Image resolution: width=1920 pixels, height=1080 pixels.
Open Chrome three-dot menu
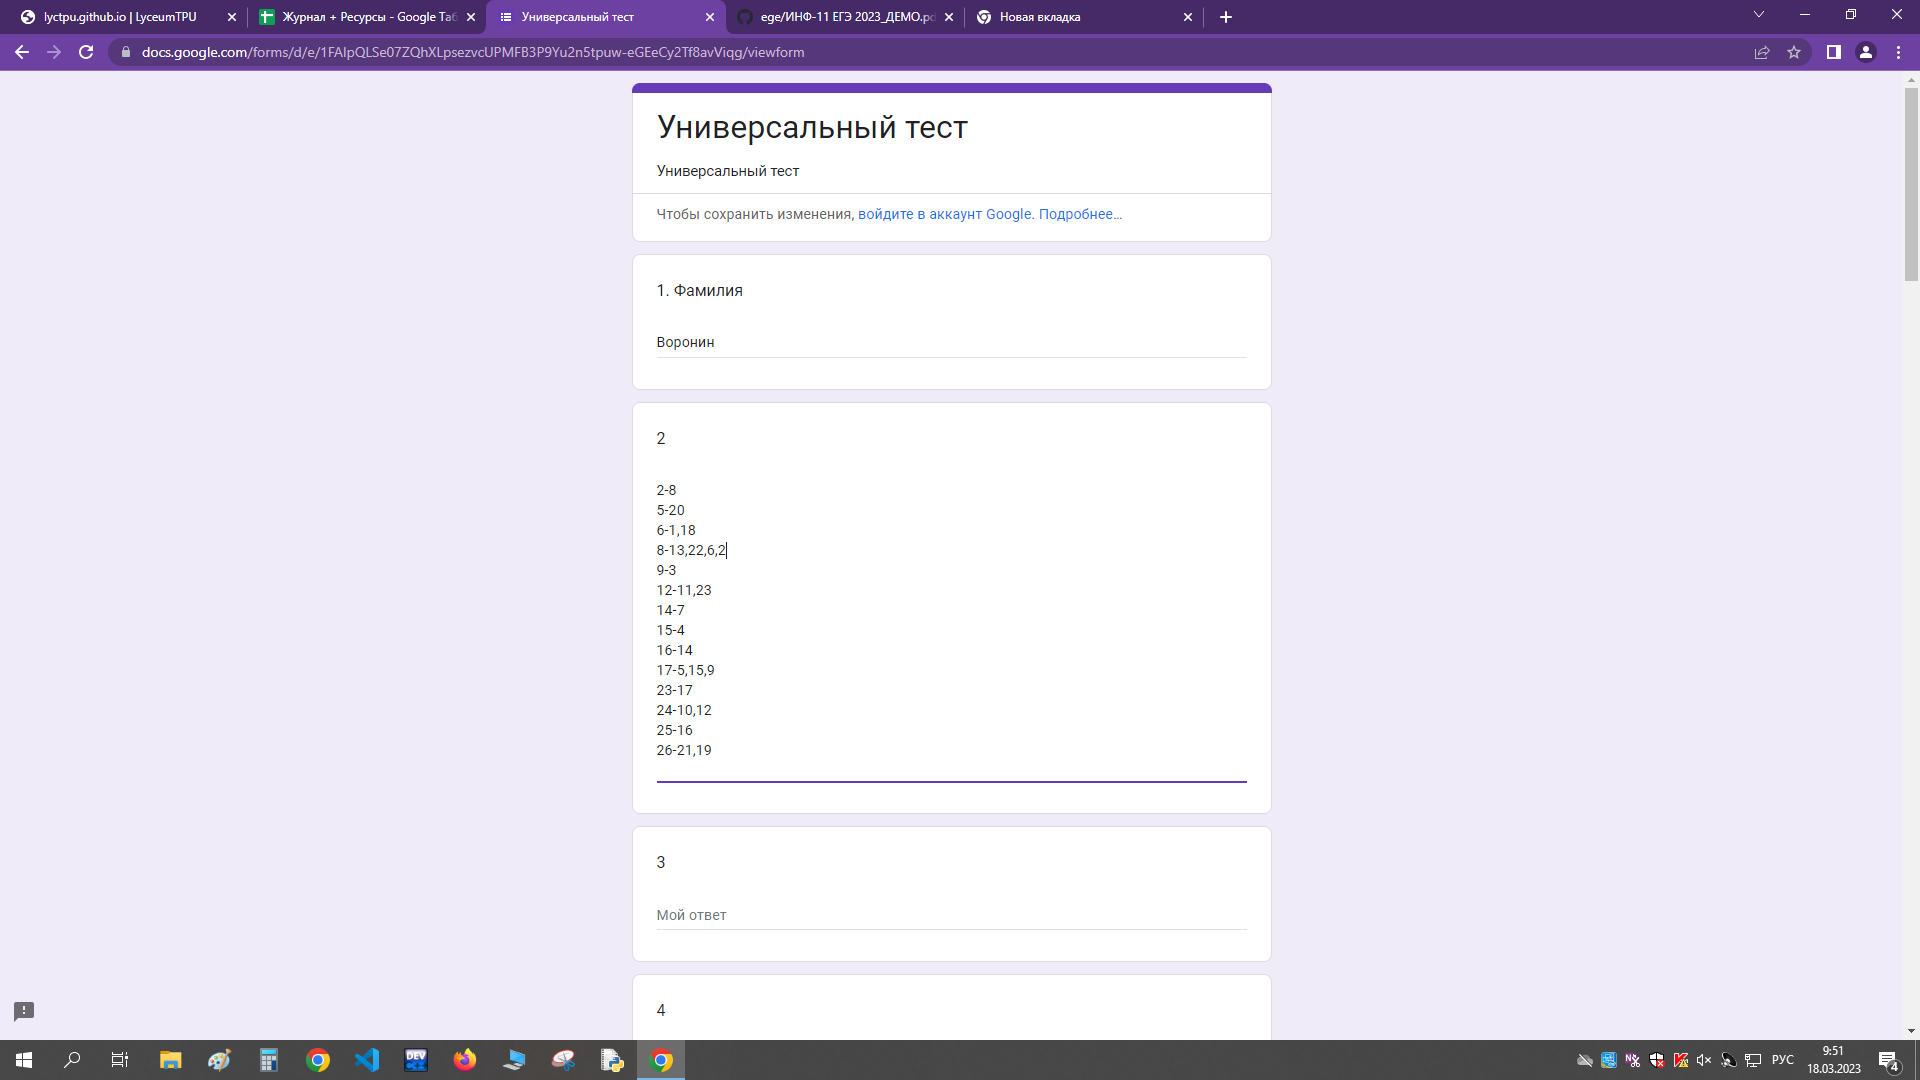(1898, 52)
